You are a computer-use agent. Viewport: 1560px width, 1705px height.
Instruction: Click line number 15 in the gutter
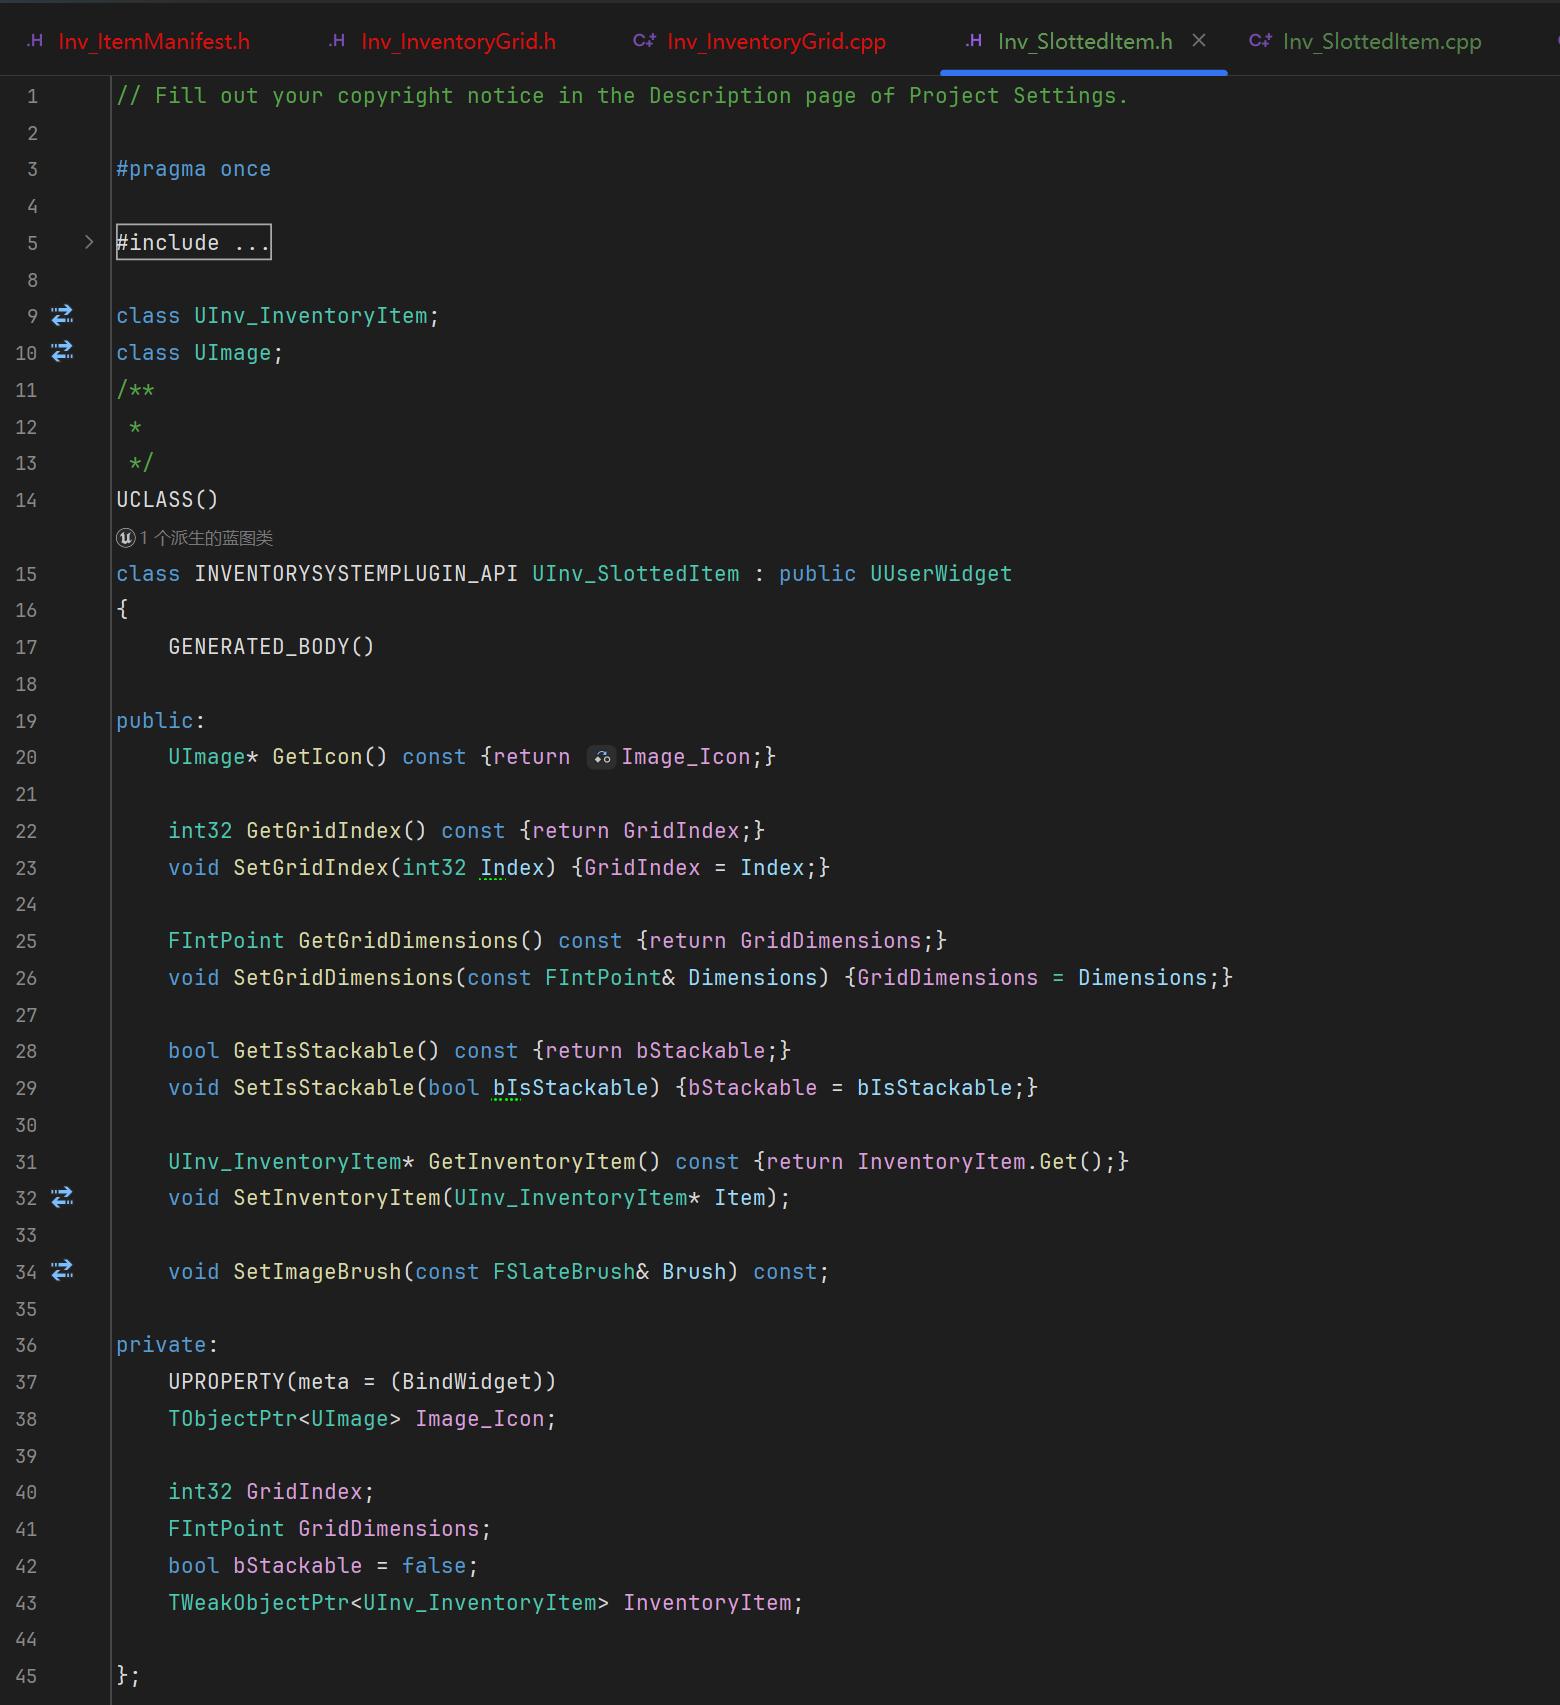(x=26, y=574)
